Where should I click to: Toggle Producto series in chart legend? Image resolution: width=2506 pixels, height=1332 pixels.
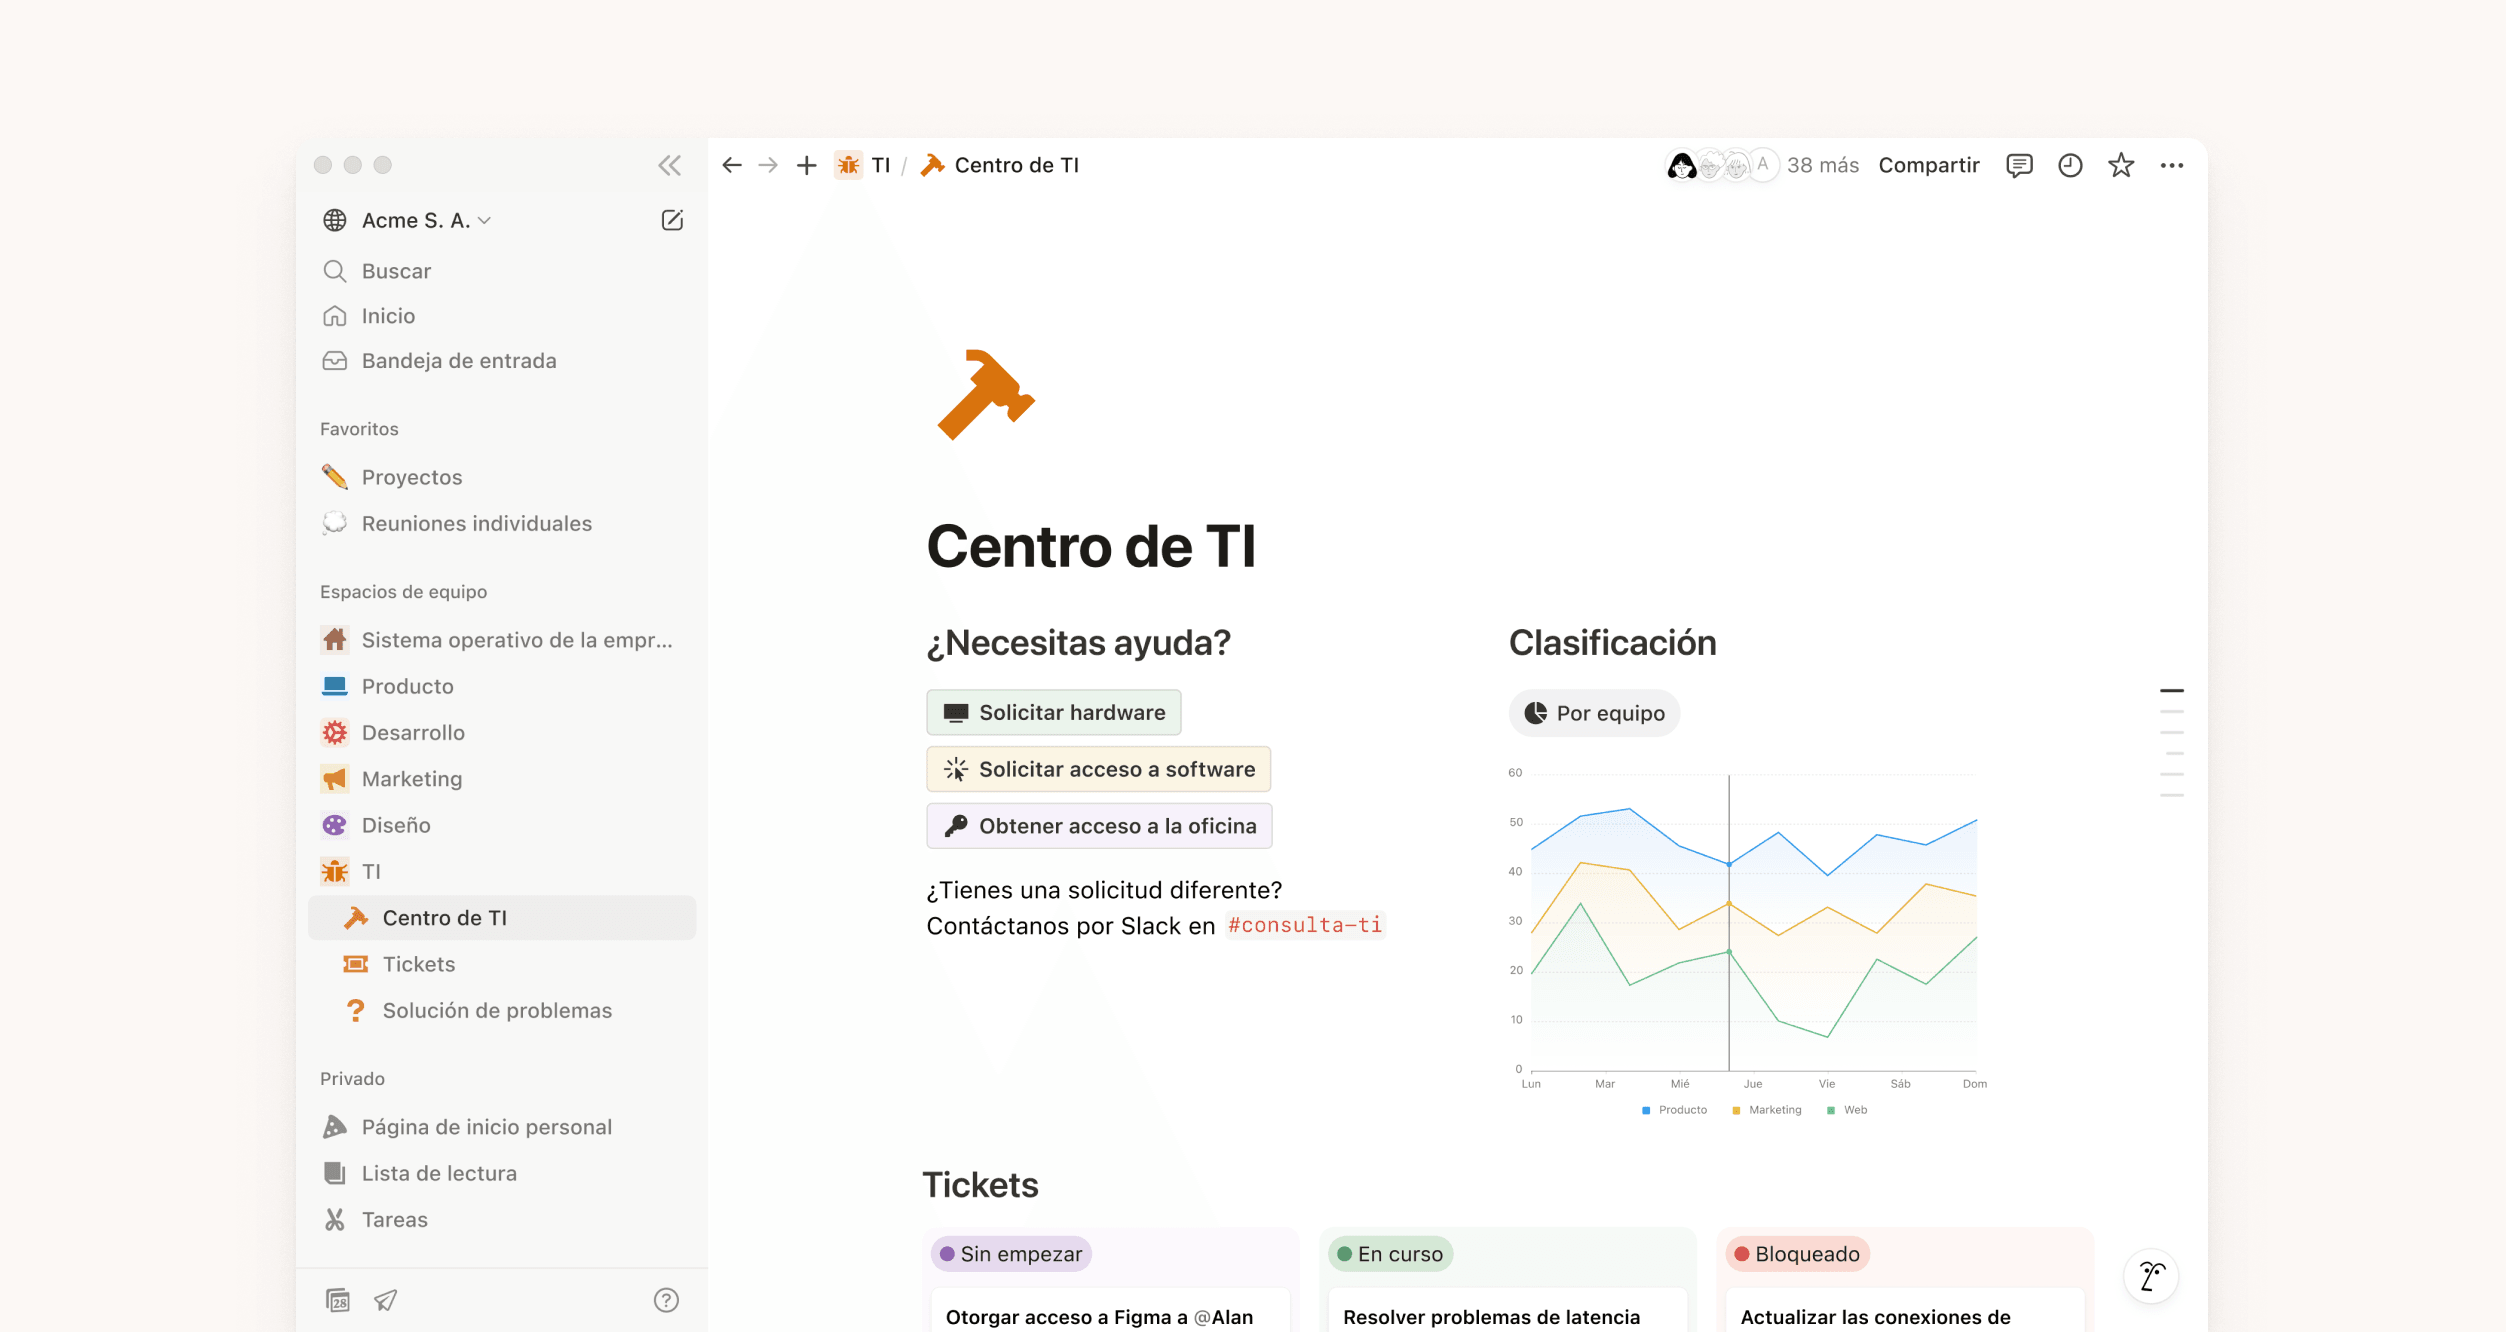[x=1674, y=1110]
